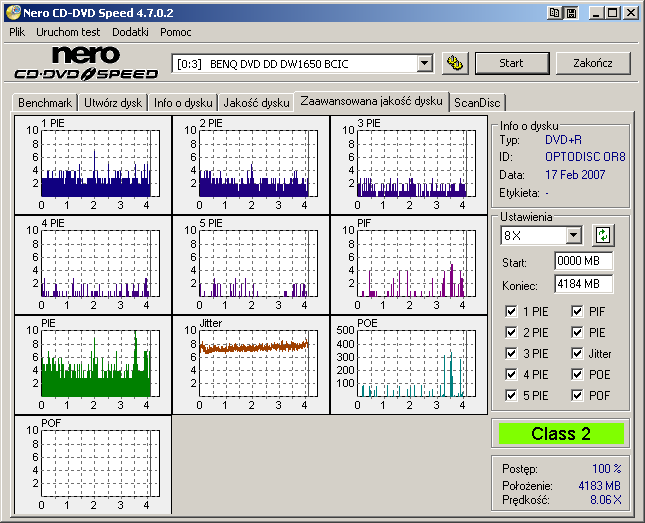Click the Start button

512,63
